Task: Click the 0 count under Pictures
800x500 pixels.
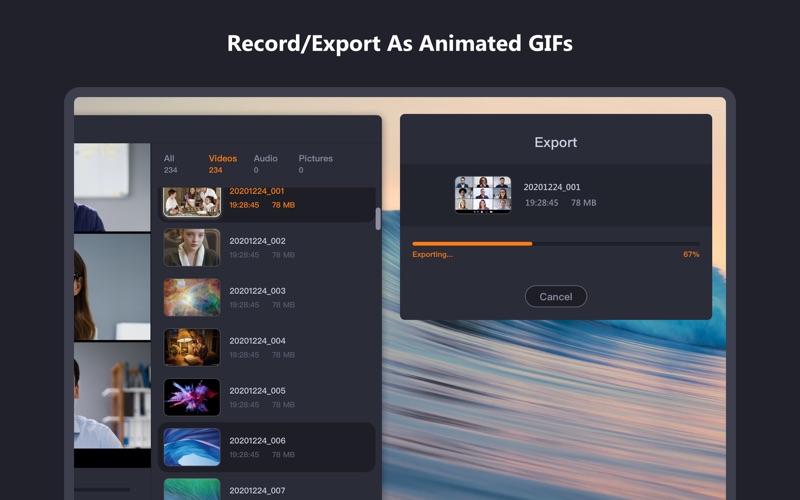Action: tap(301, 170)
